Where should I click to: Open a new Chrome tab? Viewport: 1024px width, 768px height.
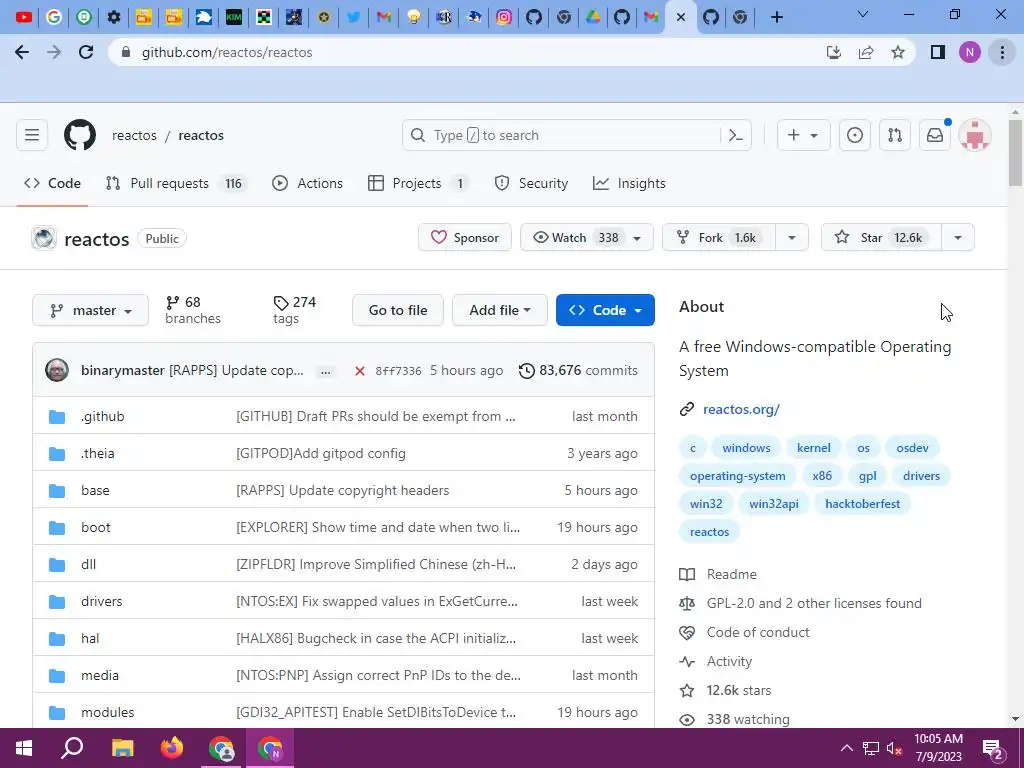point(776,17)
